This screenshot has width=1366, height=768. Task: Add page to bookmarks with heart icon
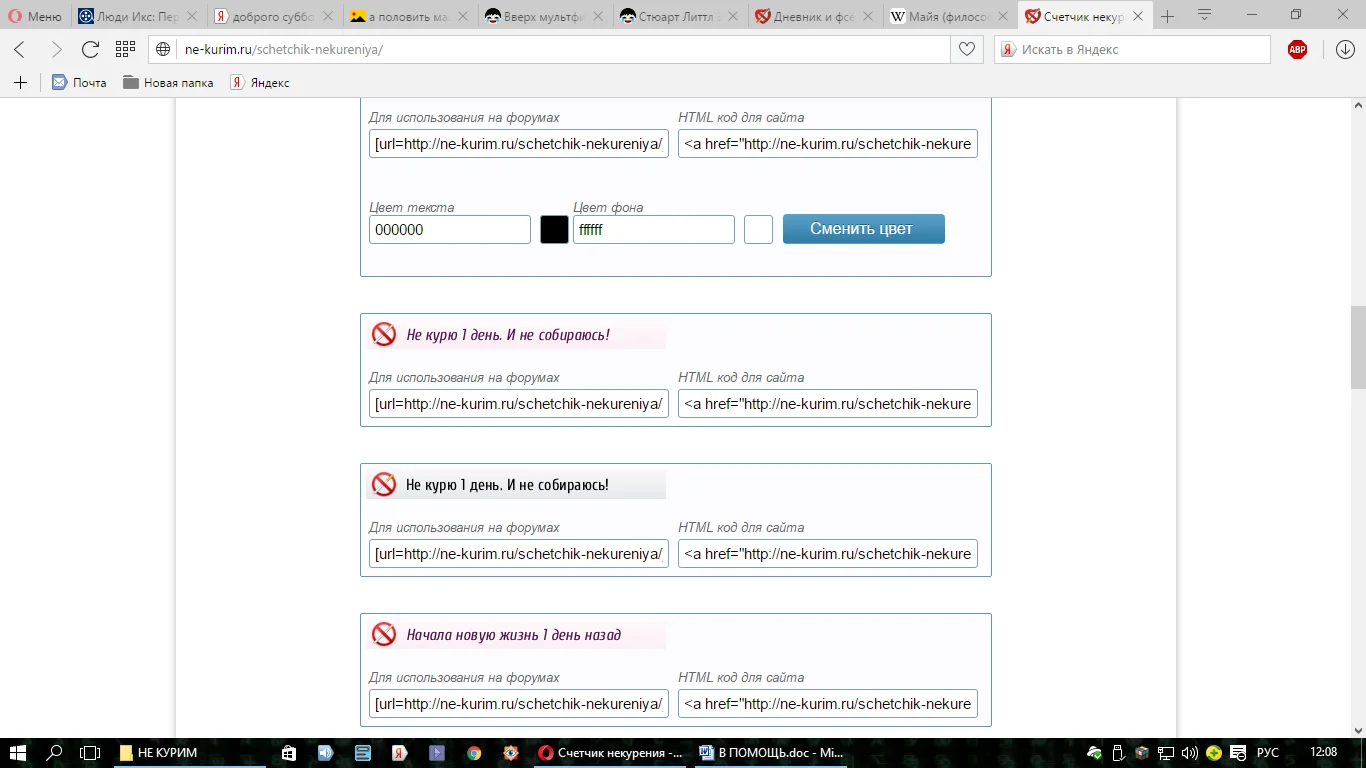click(x=967, y=50)
